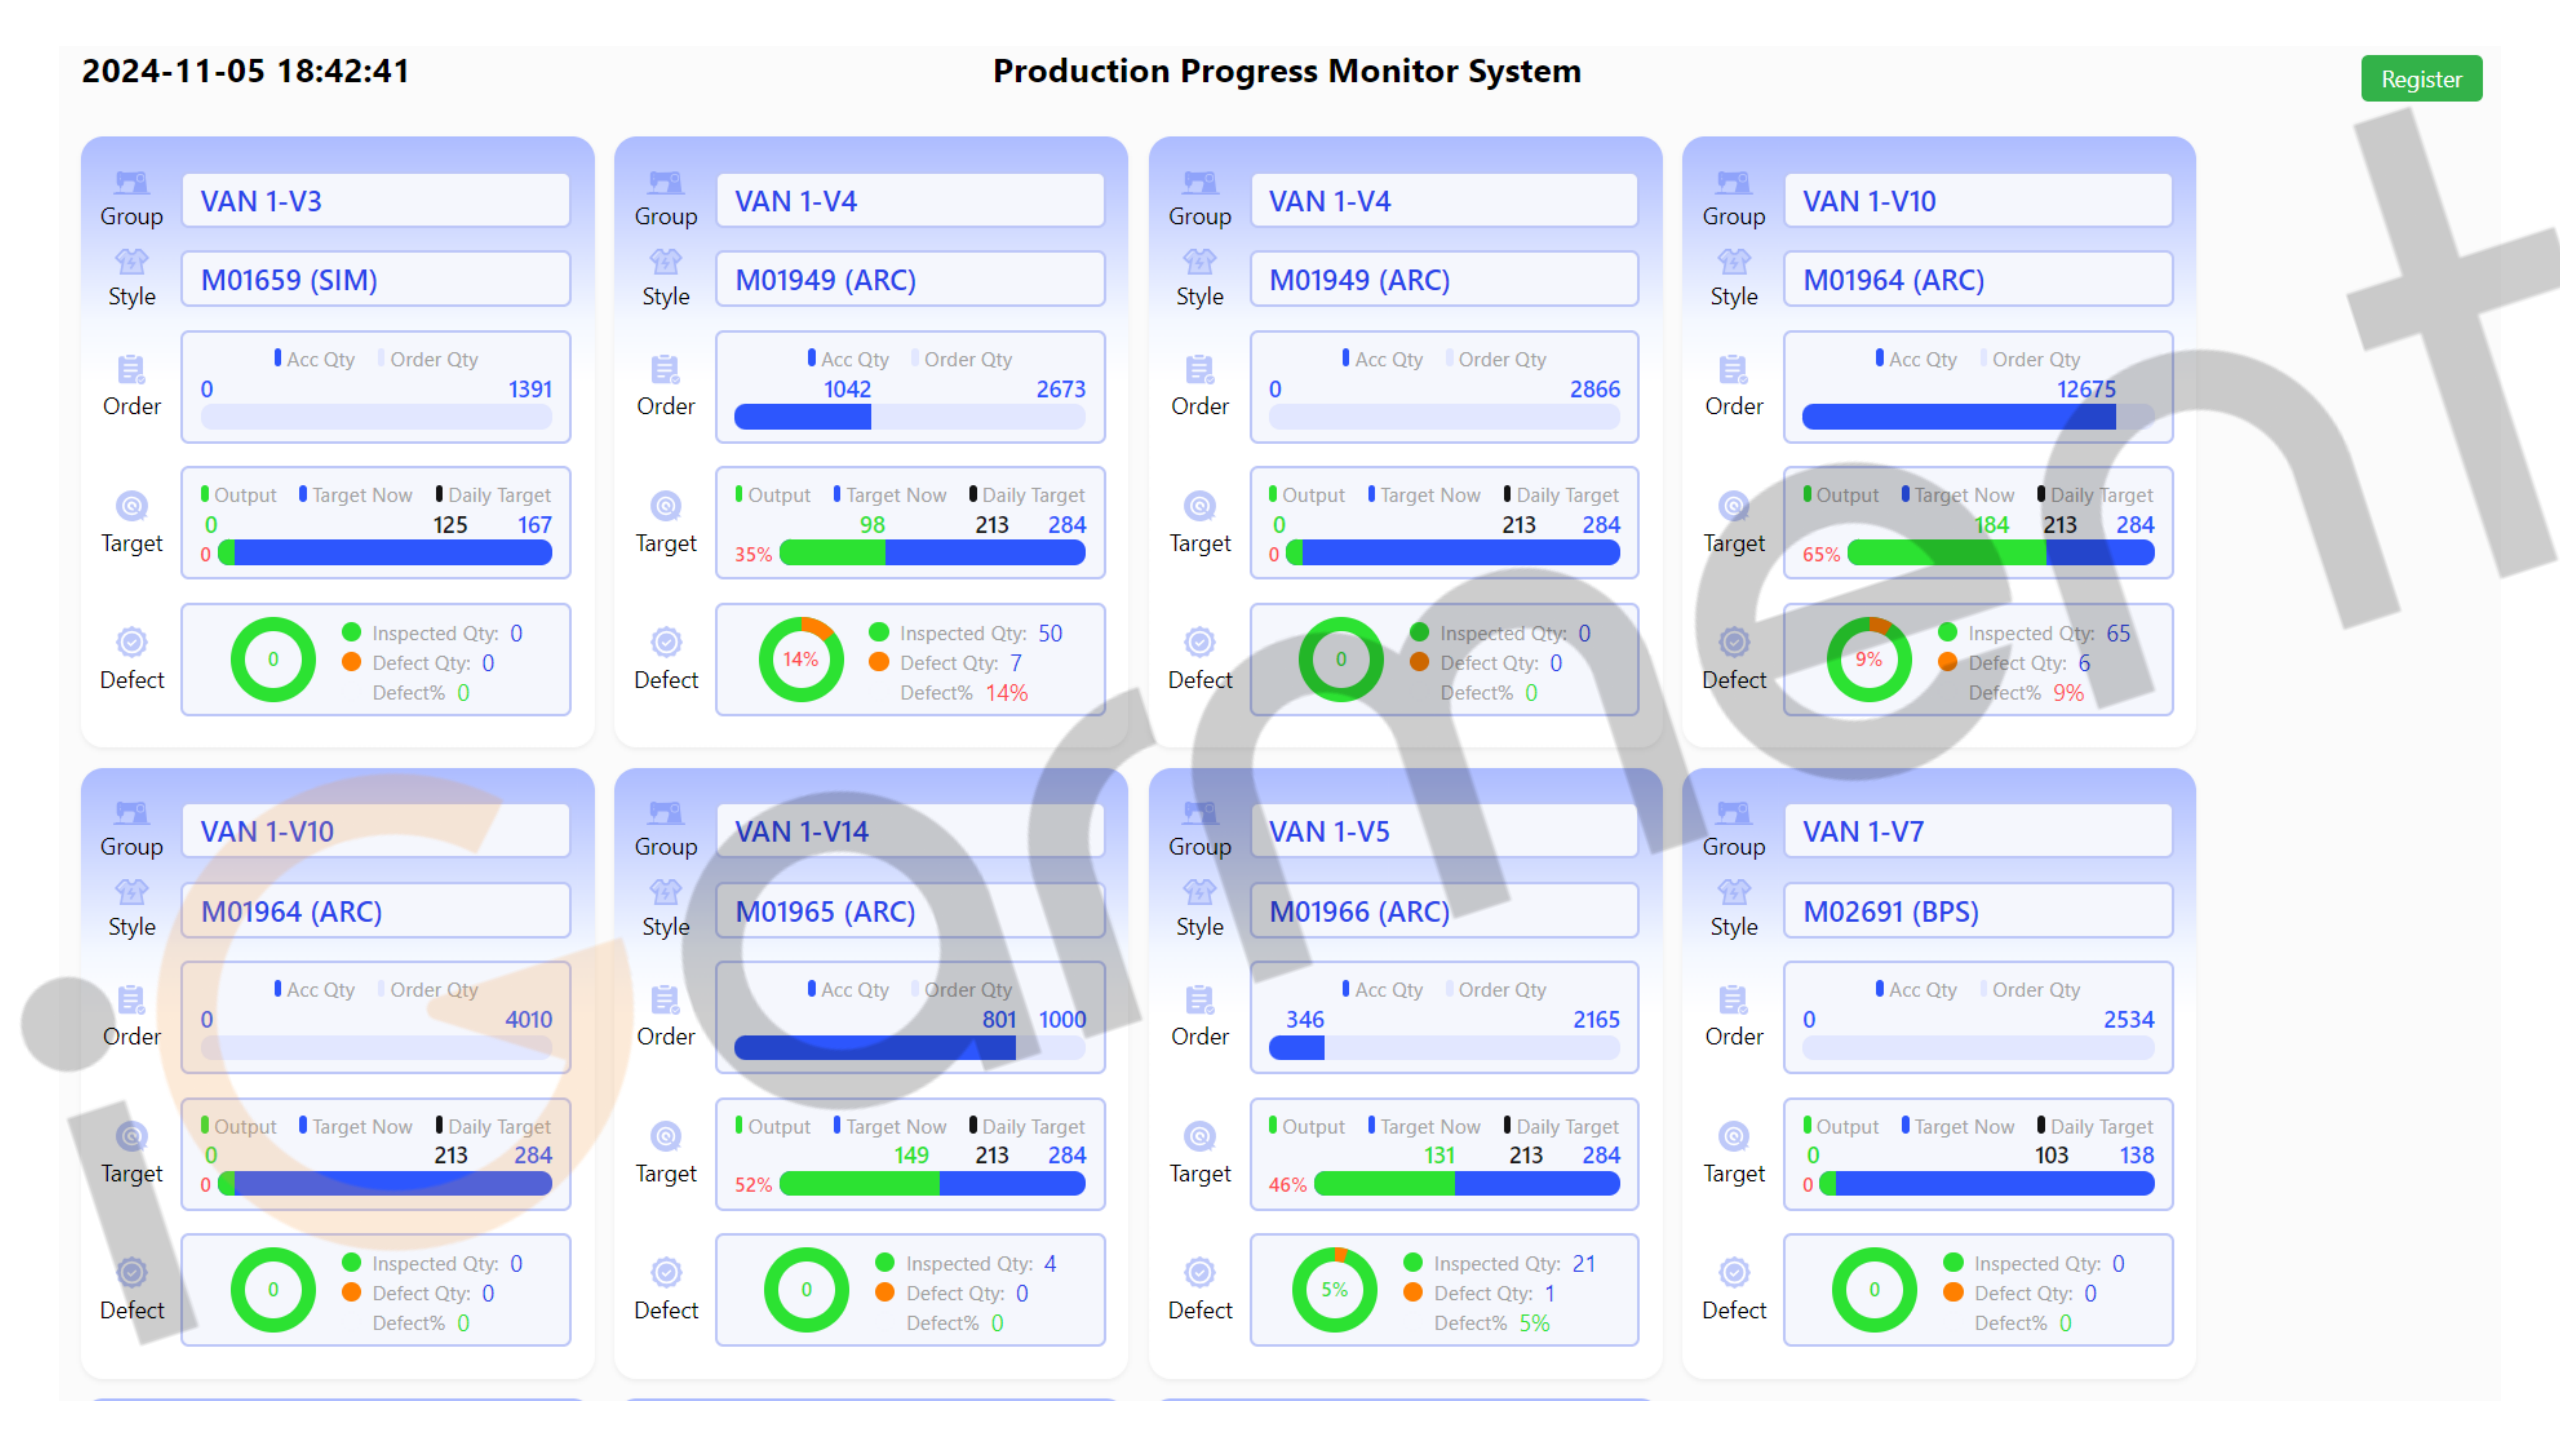Click Order icon in VAN 1-V5 card
The image size is (2560, 1440).
tap(1199, 1000)
